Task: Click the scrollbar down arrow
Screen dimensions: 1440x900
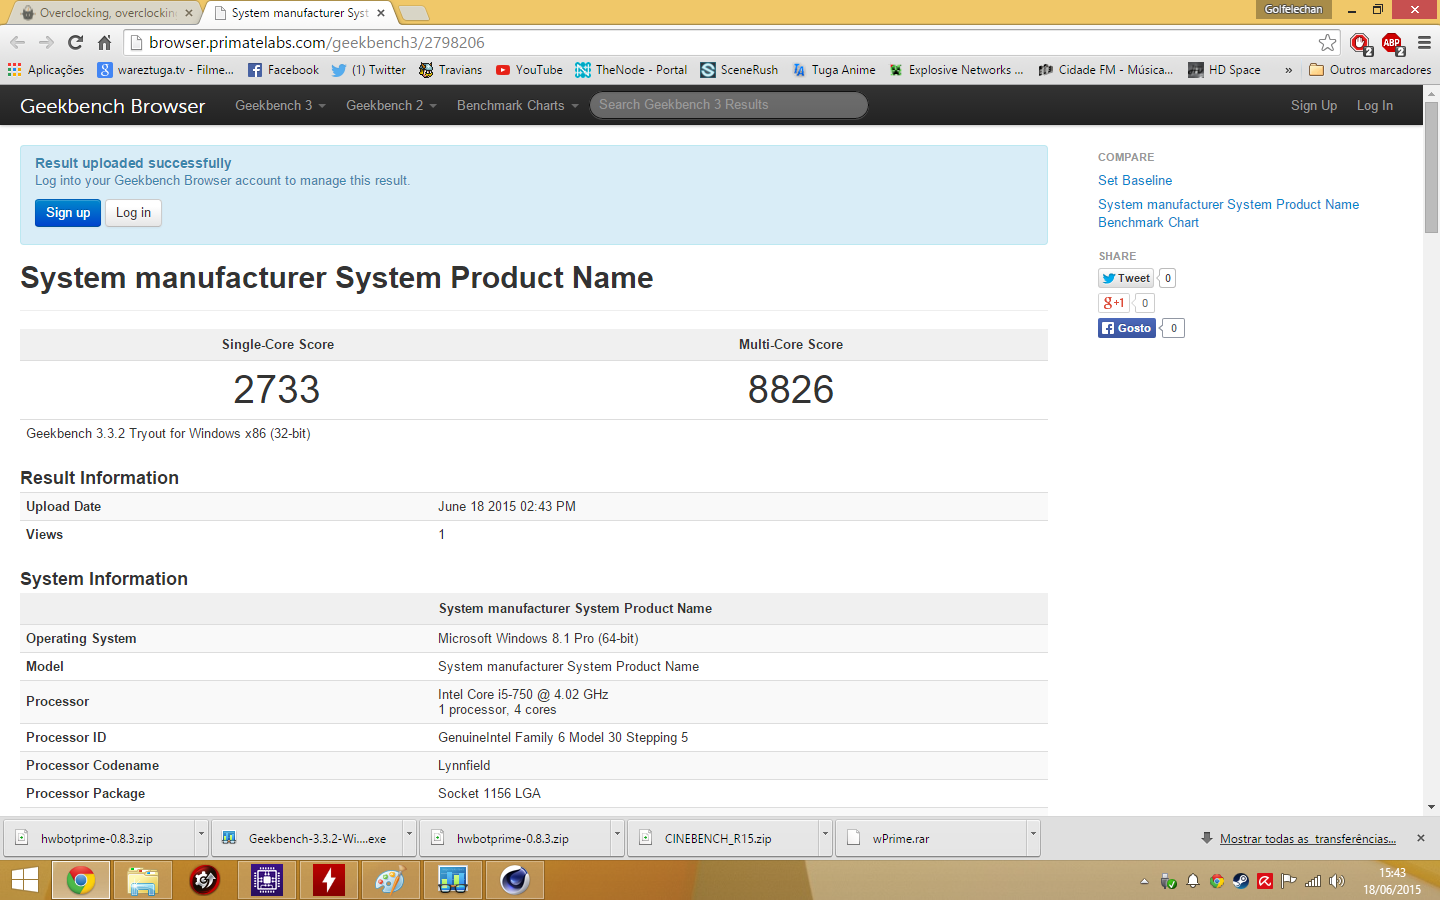Action: 1432,807
